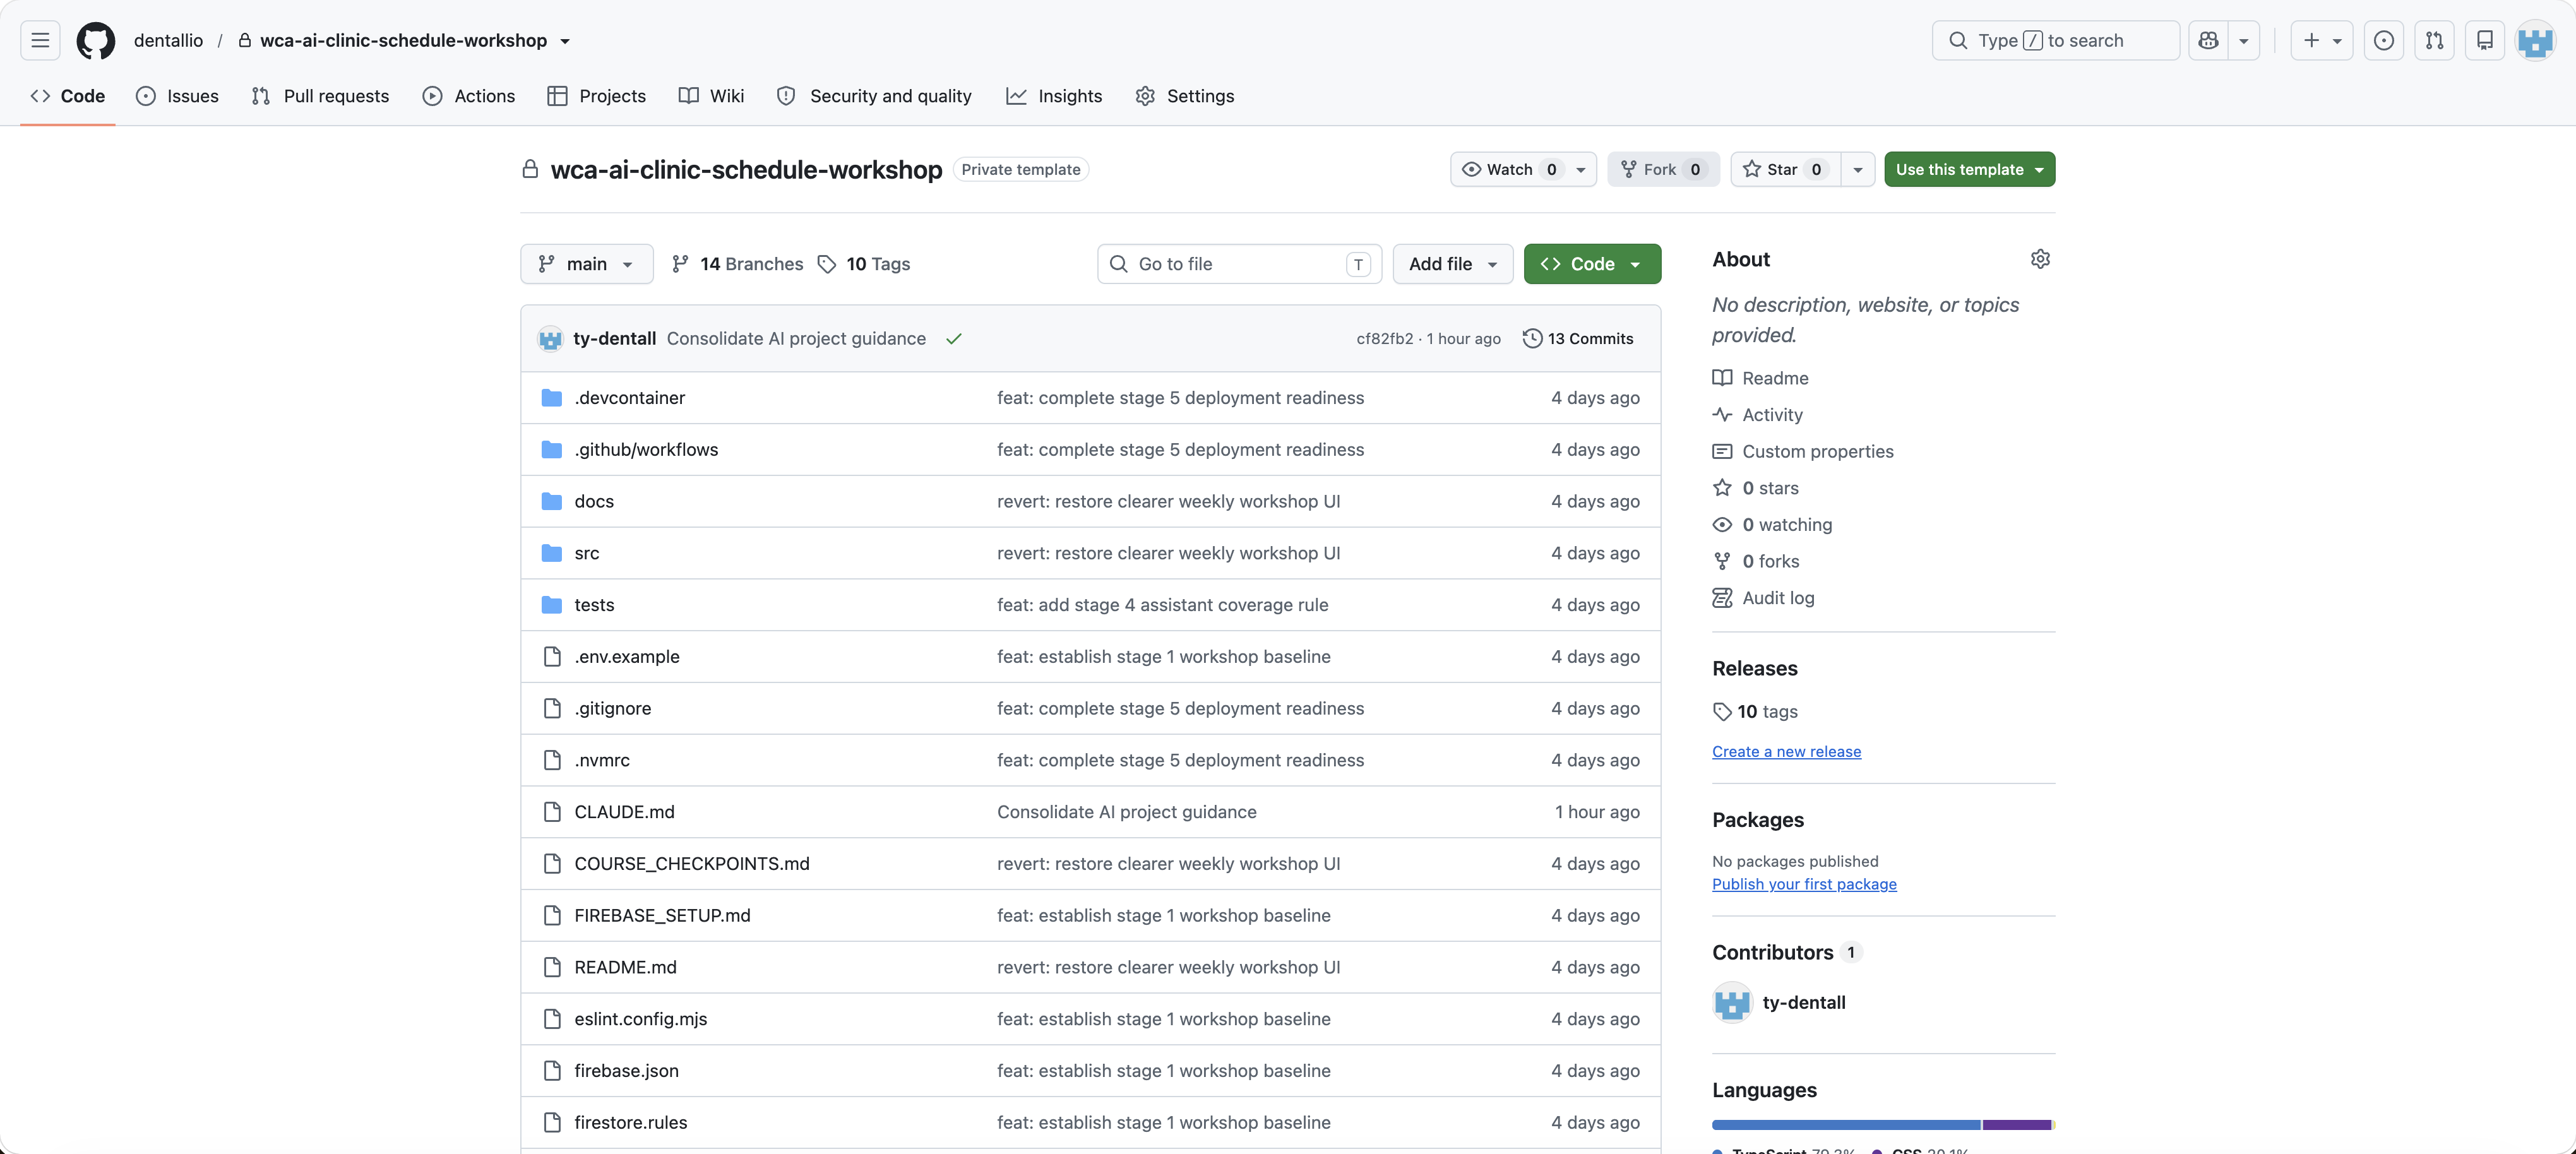Click the branches icon next to 14 Branches
This screenshot has width=2576, height=1154.
pyautogui.click(x=680, y=264)
